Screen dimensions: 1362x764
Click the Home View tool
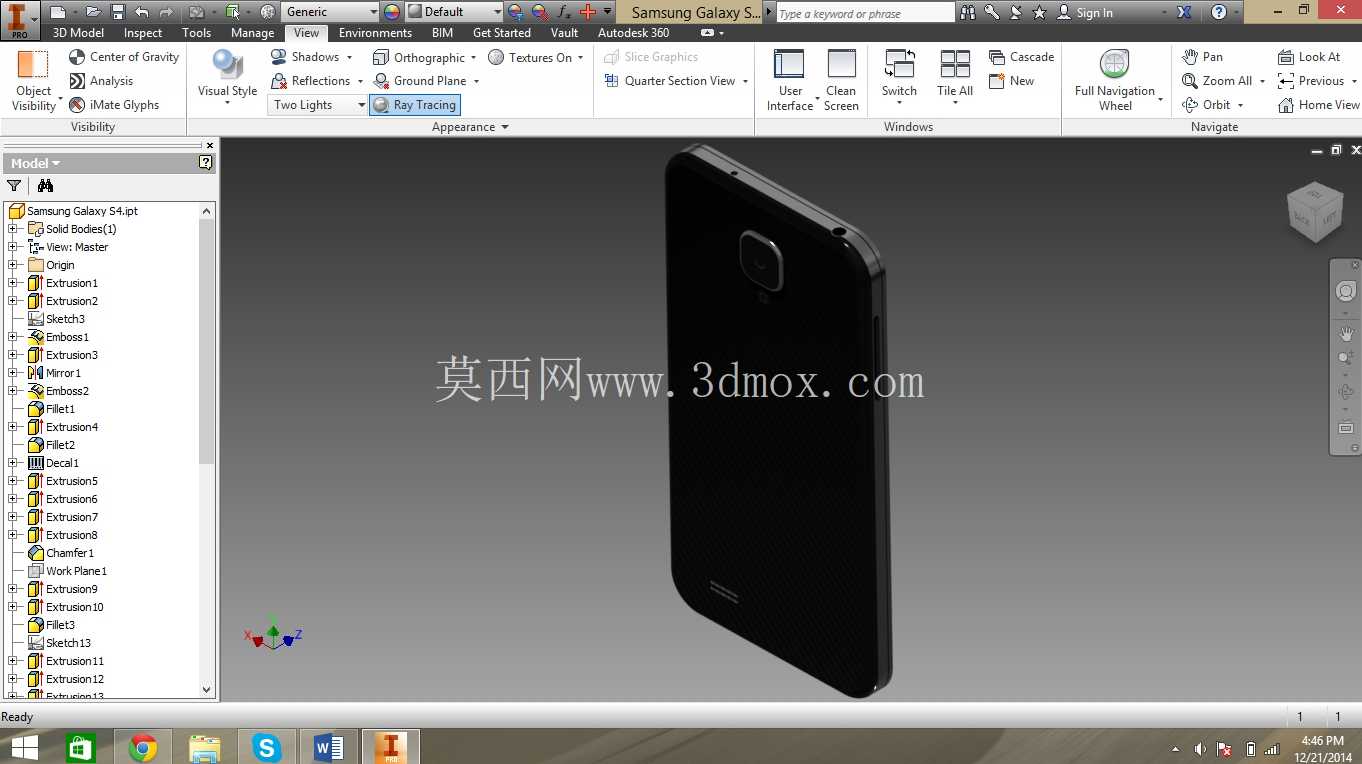pos(1318,105)
